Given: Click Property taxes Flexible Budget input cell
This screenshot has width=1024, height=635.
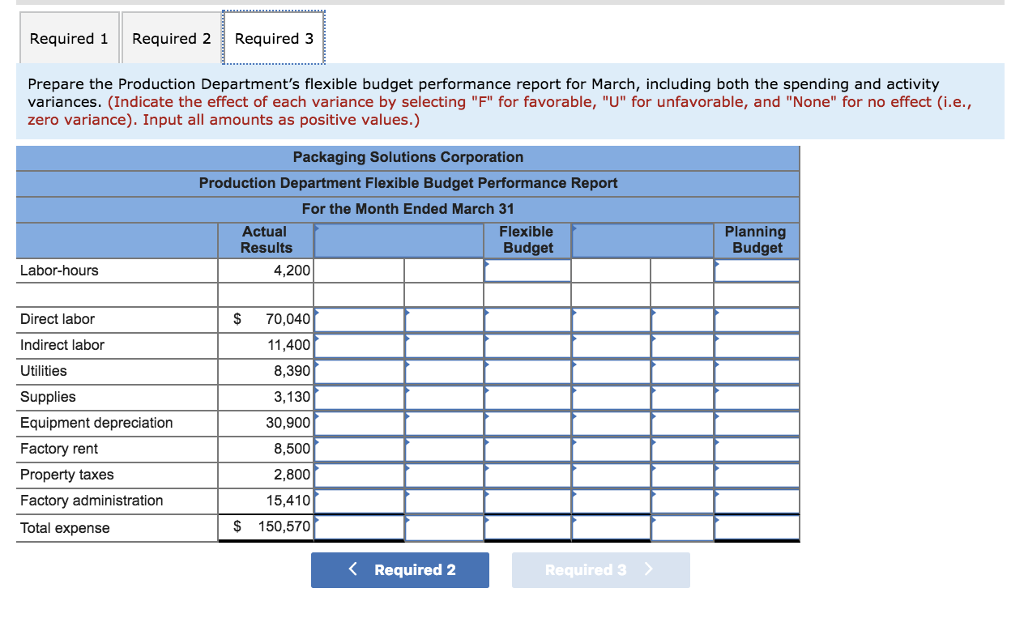Looking at the screenshot, I should point(528,475).
